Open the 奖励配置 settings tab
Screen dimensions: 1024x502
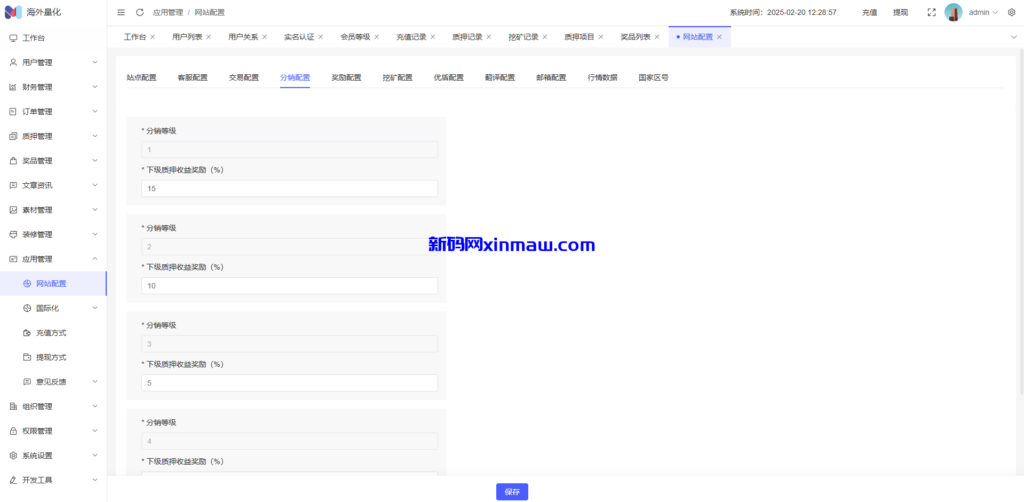[346, 78]
